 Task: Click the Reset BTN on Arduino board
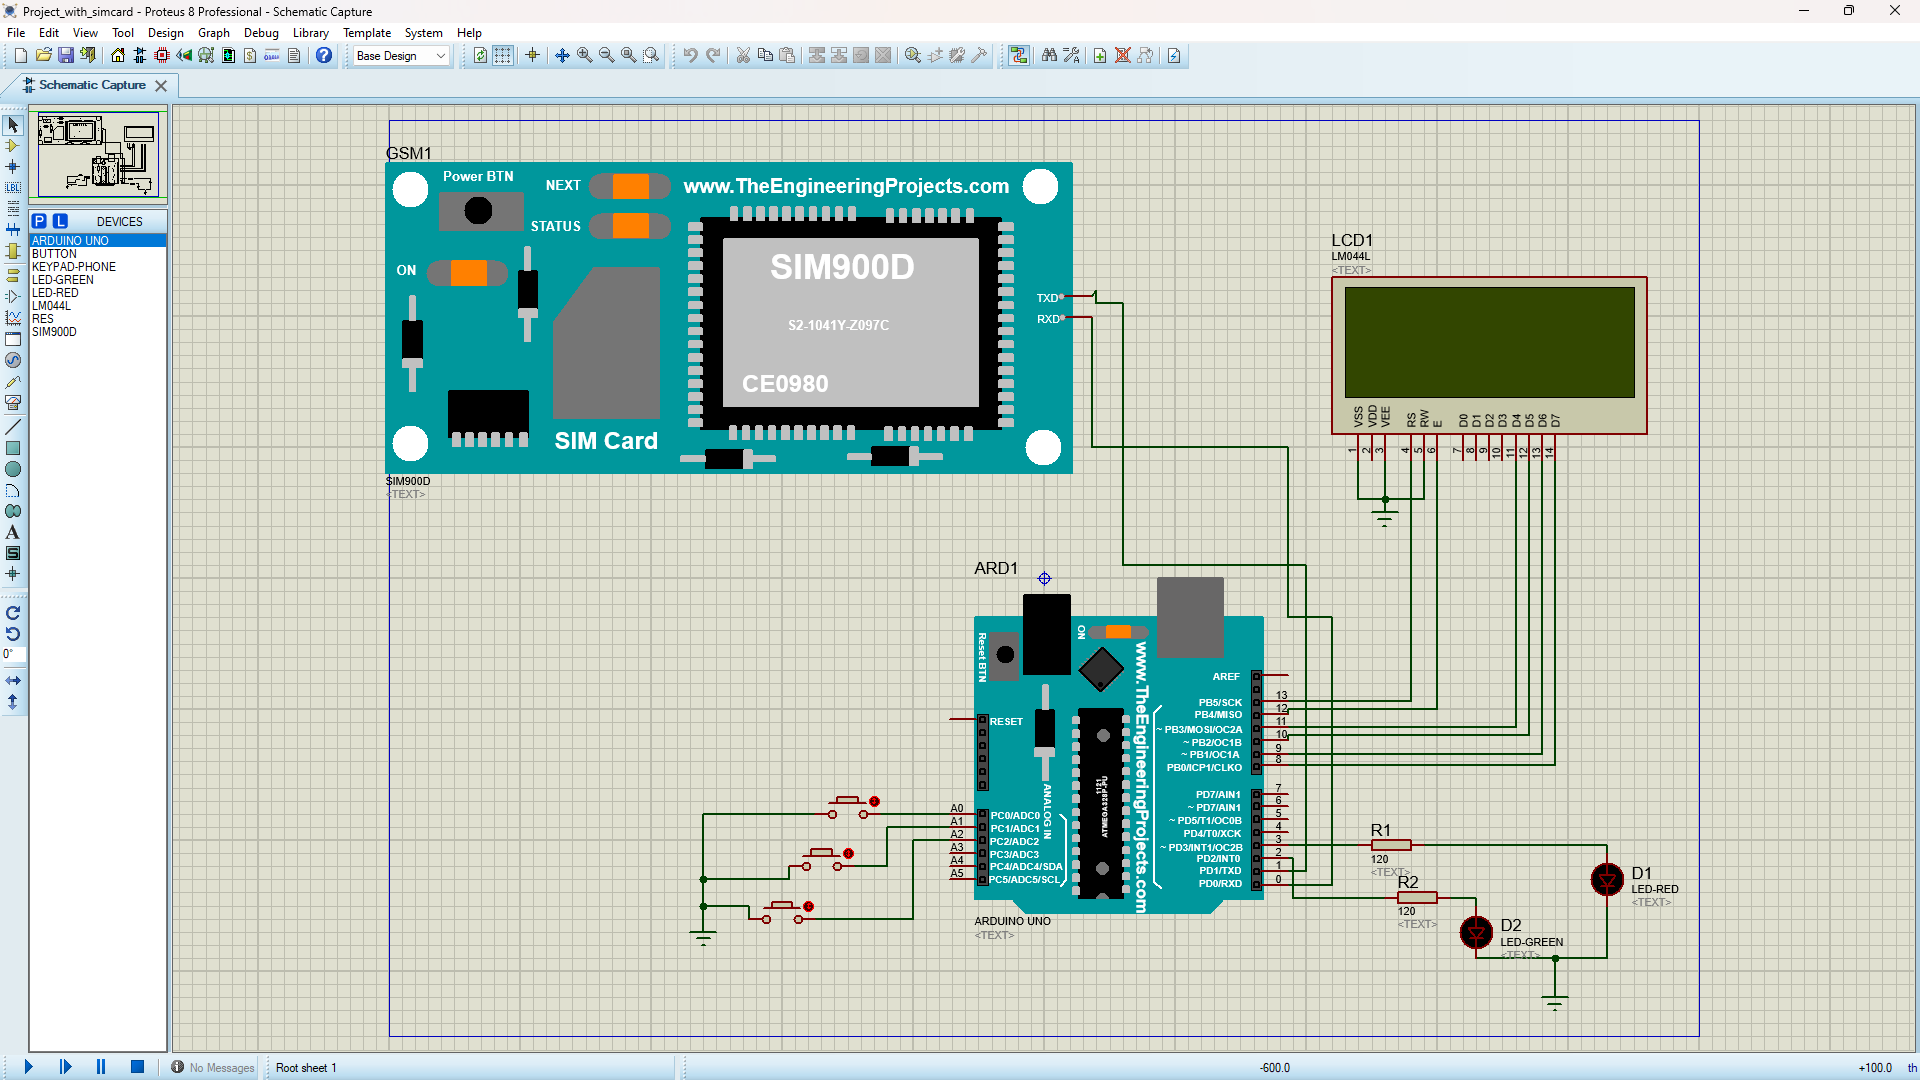pos(1005,655)
